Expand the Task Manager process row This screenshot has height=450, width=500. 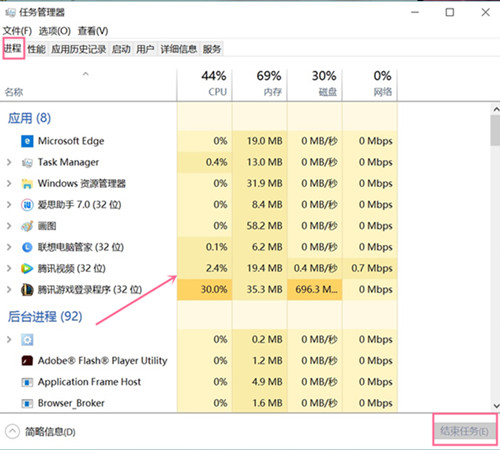[9, 162]
